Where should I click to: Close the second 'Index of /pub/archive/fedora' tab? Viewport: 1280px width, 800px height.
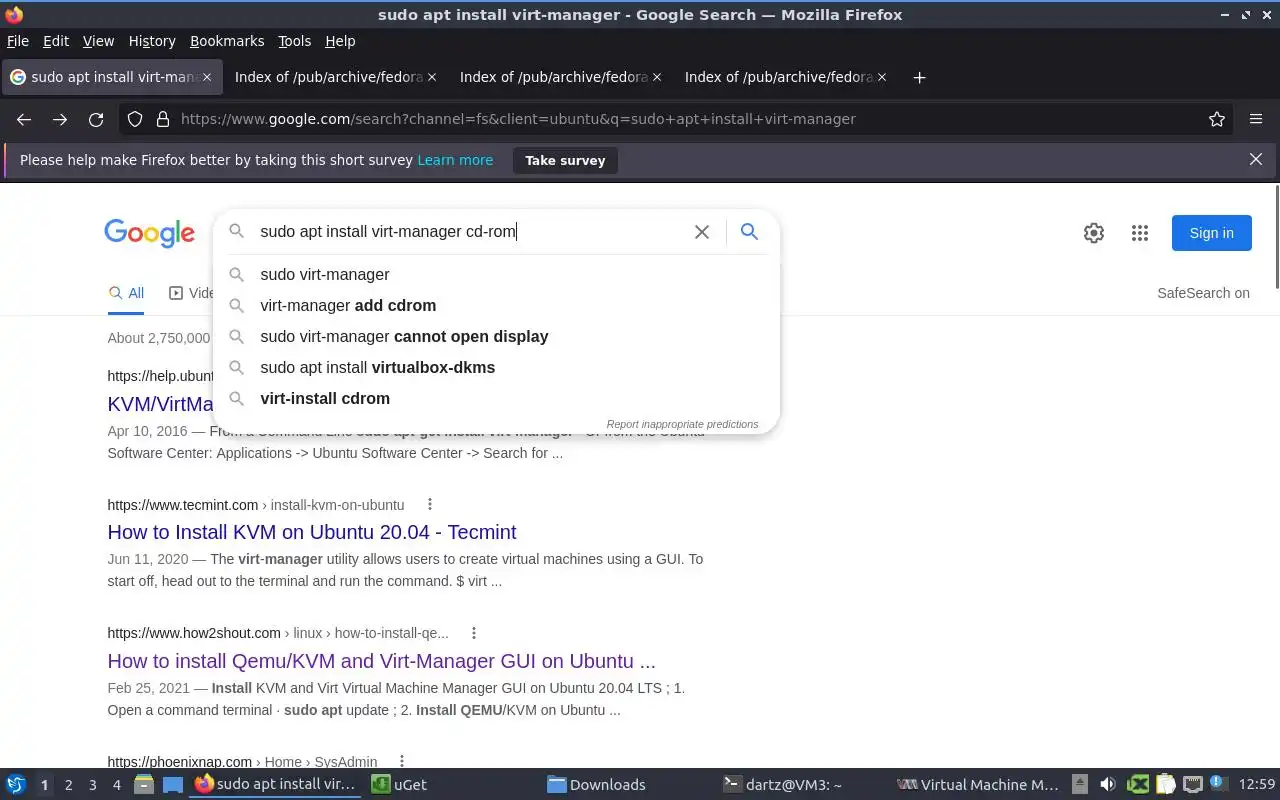click(657, 77)
